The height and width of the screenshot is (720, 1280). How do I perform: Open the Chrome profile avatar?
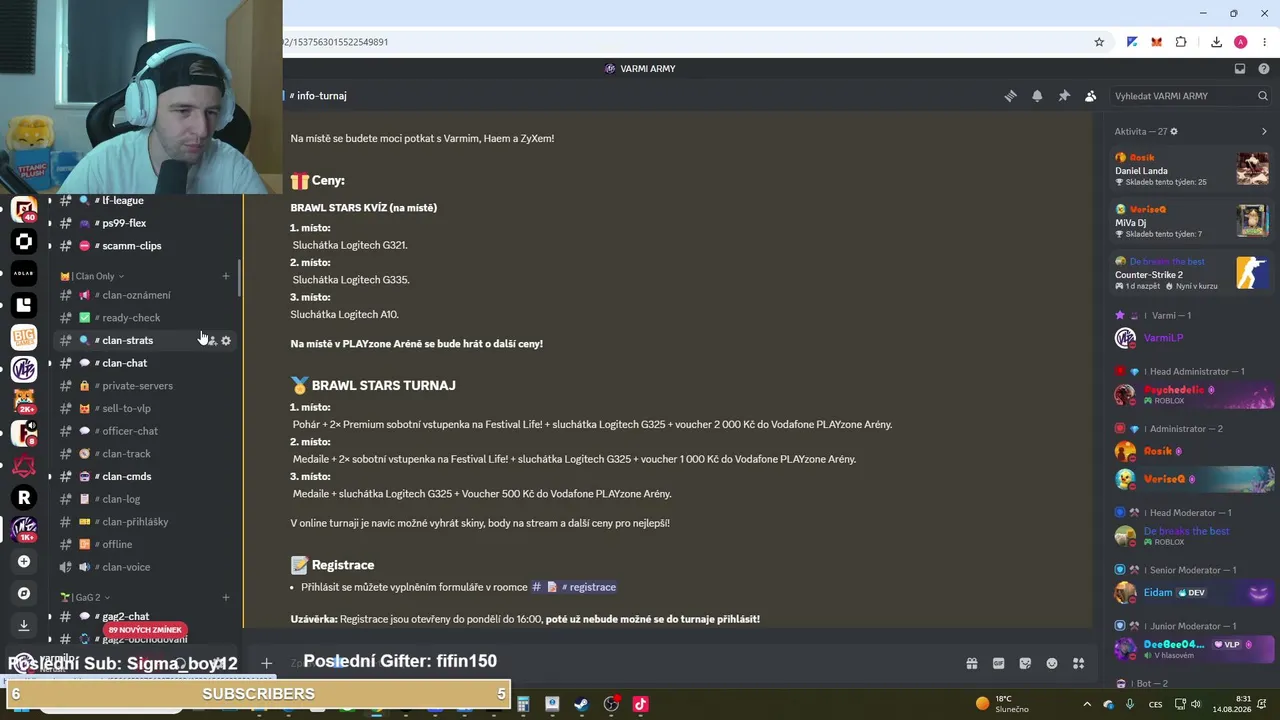coord(1241,42)
